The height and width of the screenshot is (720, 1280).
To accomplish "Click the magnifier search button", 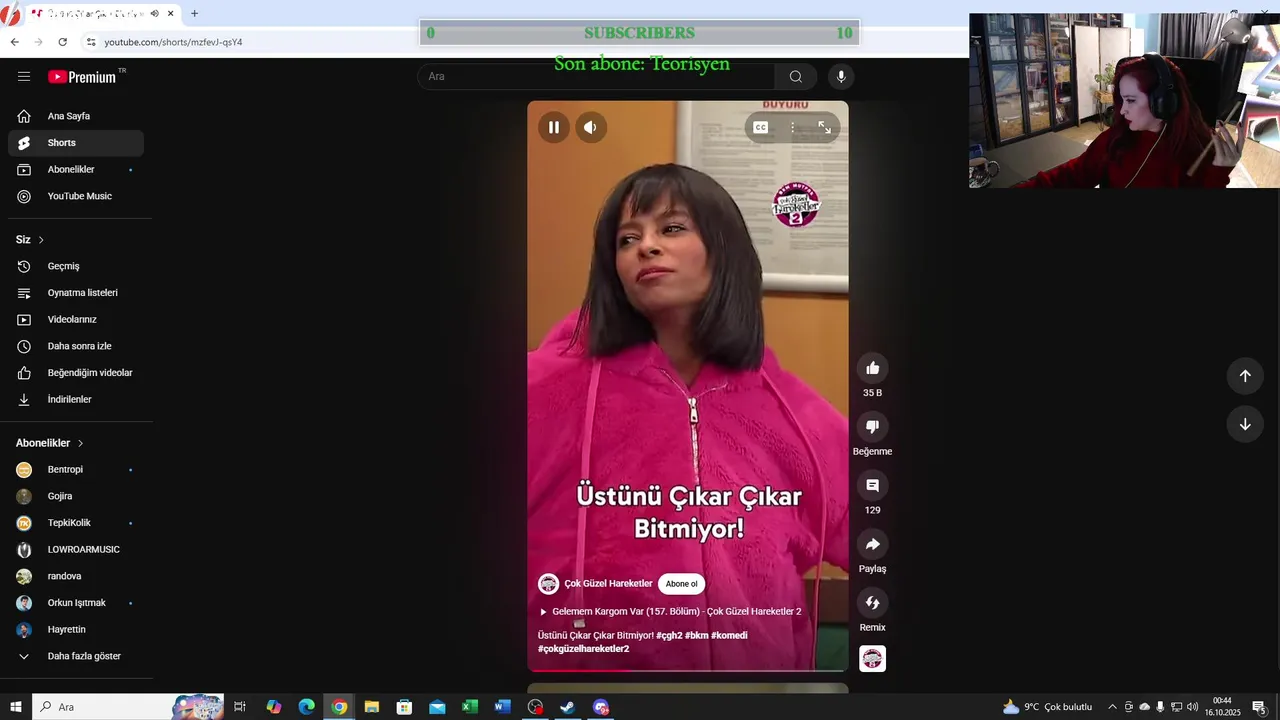I will (796, 76).
